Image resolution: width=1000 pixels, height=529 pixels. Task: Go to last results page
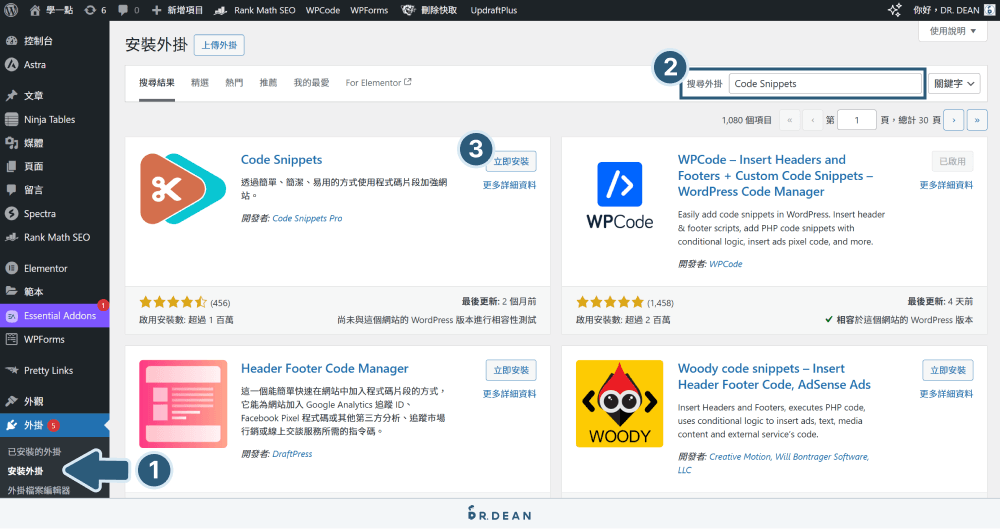(x=977, y=120)
